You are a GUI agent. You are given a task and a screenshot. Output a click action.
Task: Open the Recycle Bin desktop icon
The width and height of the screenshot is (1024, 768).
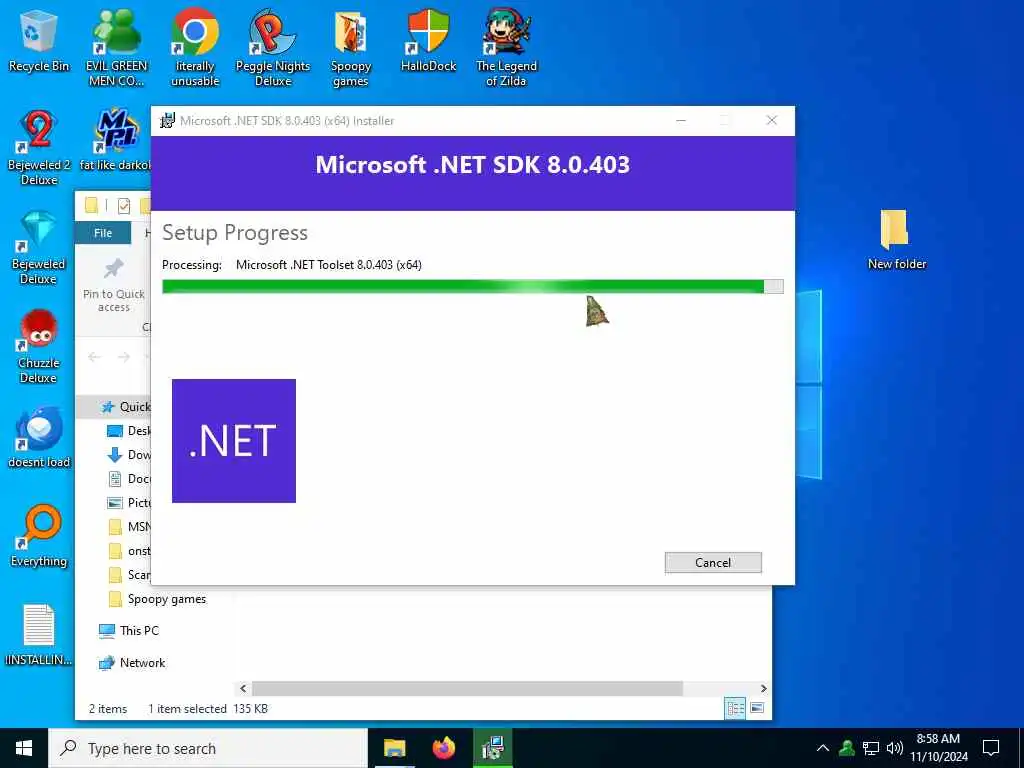click(39, 40)
